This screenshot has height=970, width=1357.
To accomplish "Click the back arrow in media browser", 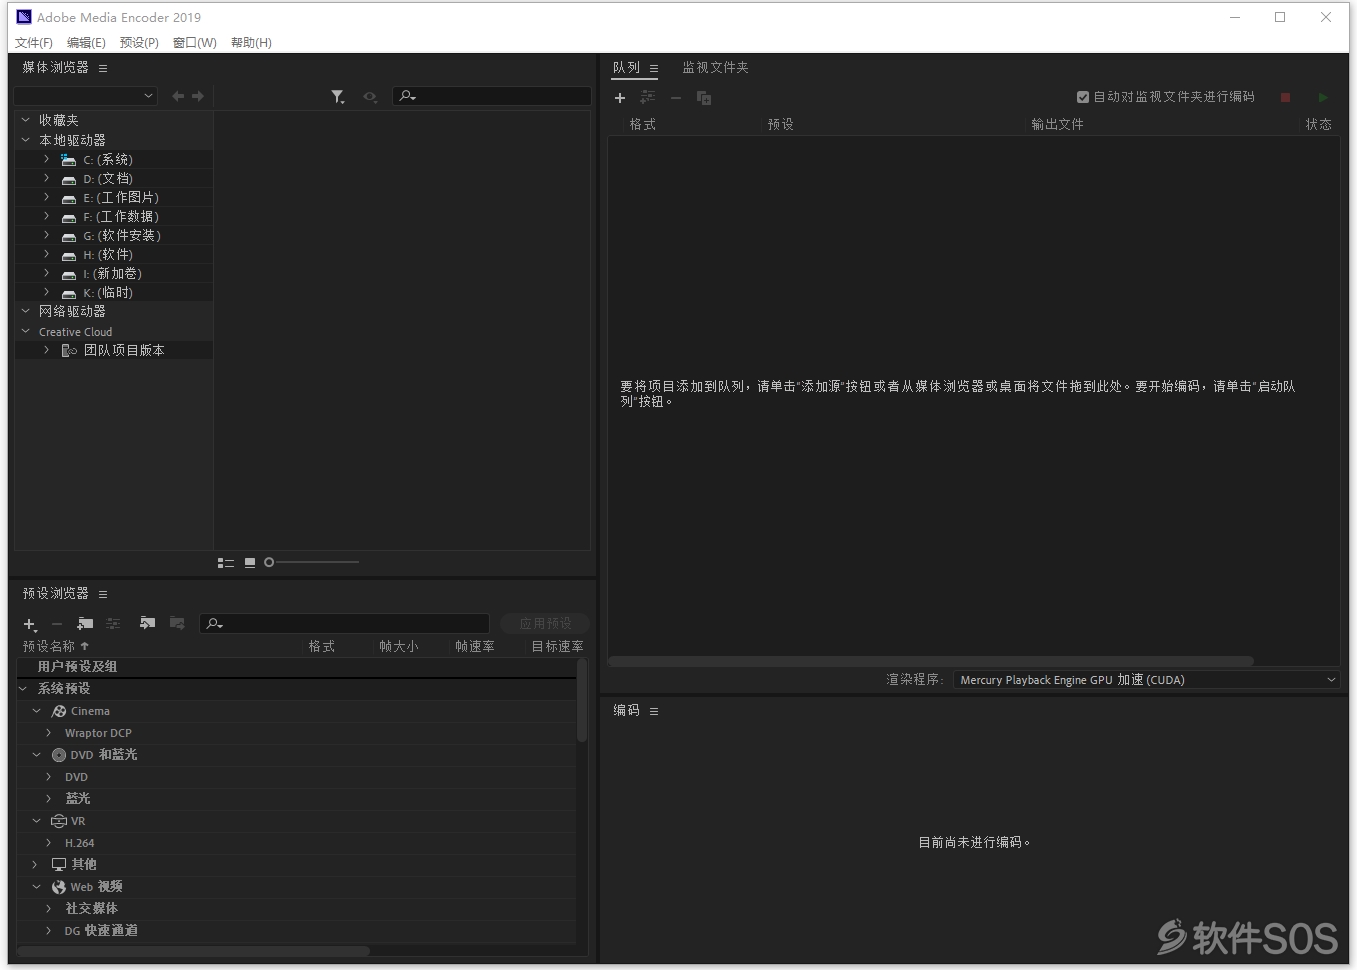I will click(x=178, y=96).
